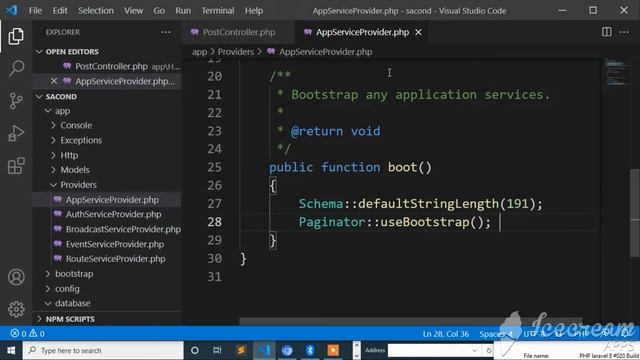This screenshot has width=640, height=360.
Task: Click the VS Code logo icon
Action: point(11,10)
